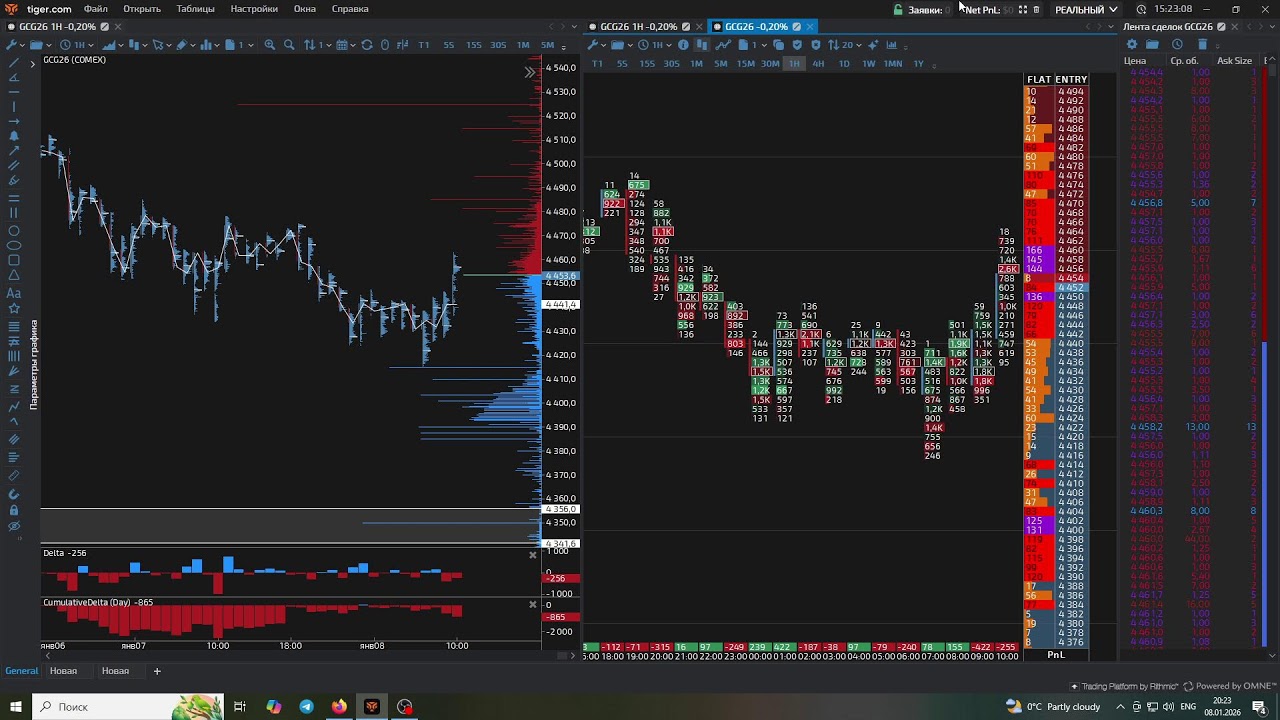Select the rectangle drawing tool
Image resolution: width=1280 pixels, height=720 pixels.
(14, 260)
